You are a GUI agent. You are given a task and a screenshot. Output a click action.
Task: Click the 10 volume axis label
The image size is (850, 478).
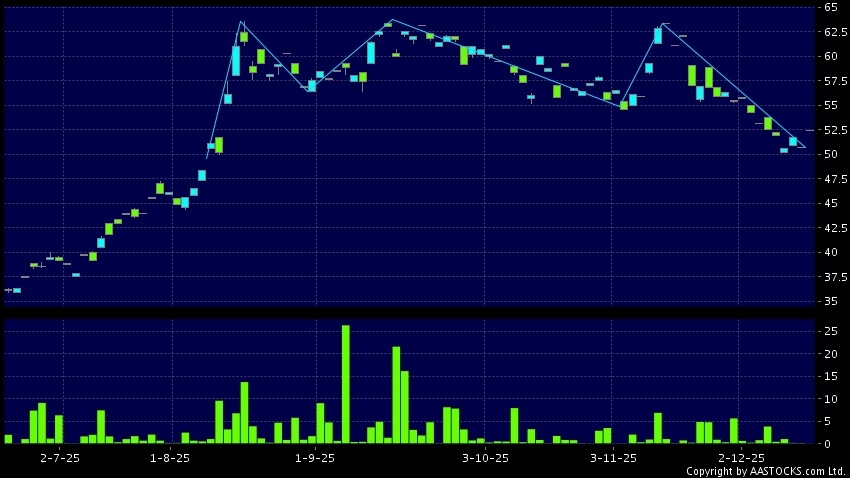click(831, 398)
